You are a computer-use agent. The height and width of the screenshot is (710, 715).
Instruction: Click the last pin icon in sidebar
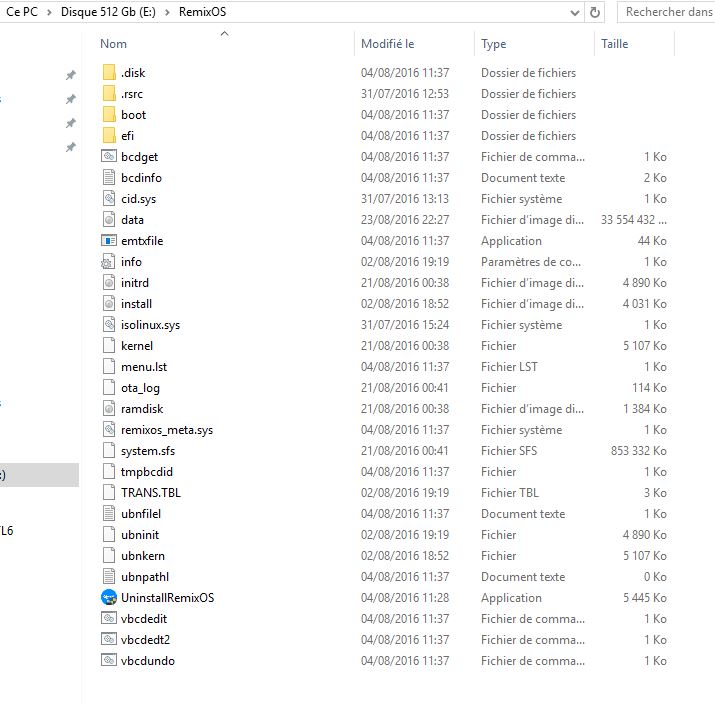[71, 147]
